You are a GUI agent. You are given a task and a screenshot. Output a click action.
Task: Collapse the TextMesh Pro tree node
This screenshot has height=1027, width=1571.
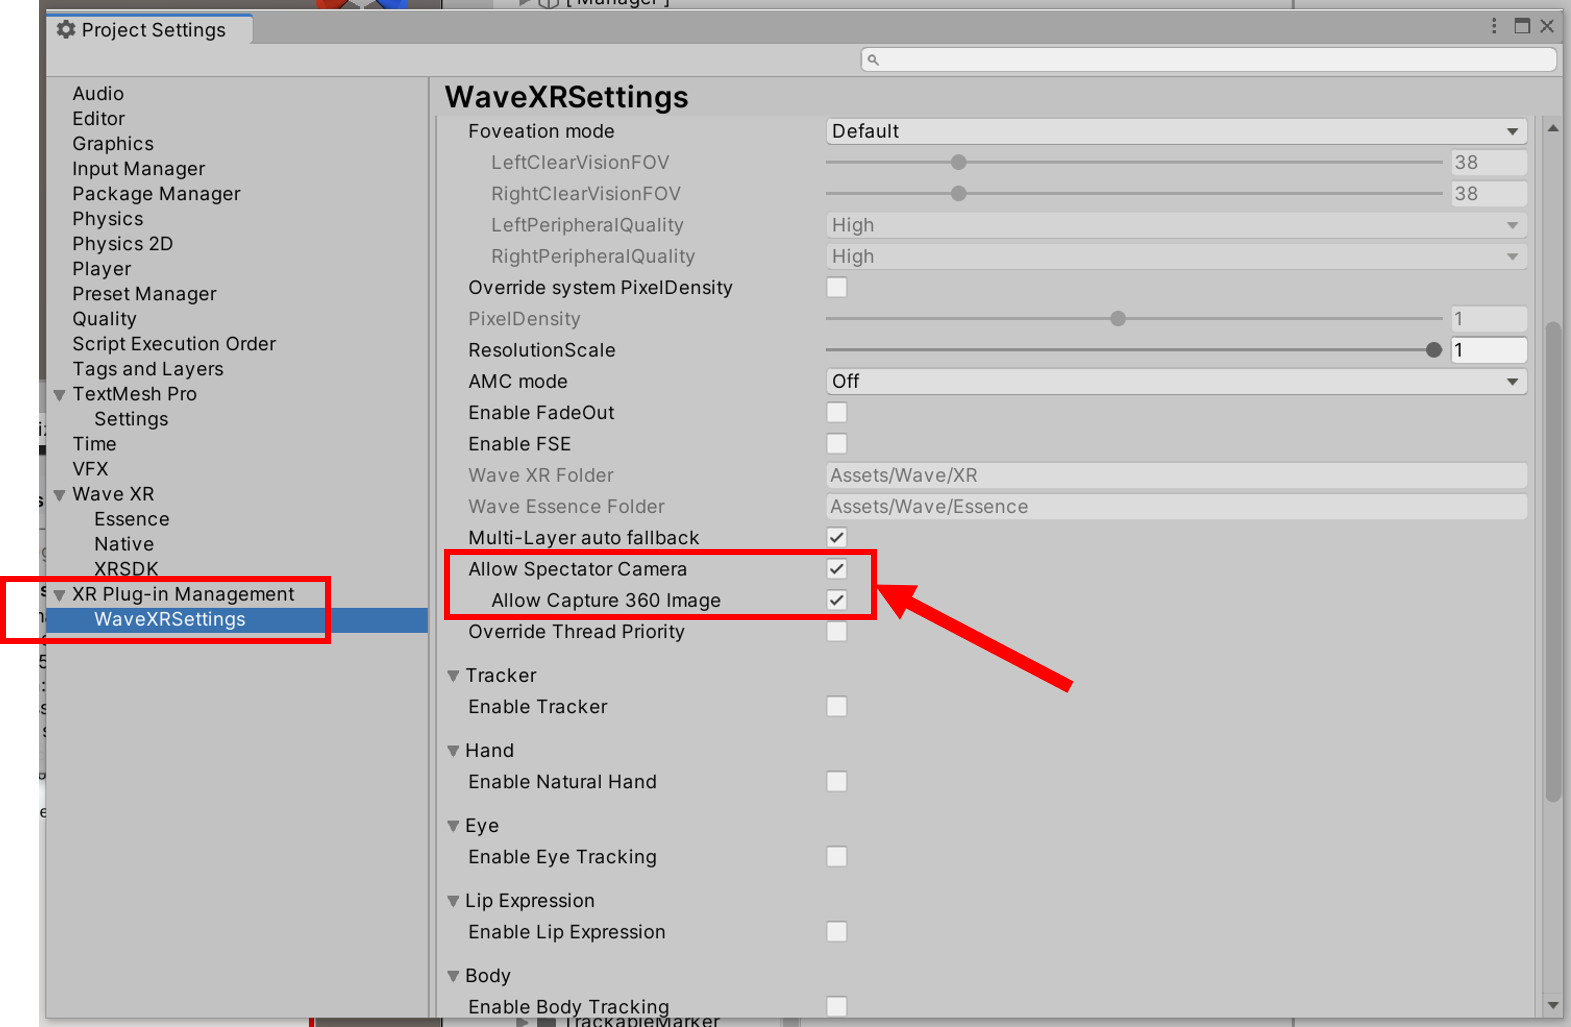coord(59,395)
